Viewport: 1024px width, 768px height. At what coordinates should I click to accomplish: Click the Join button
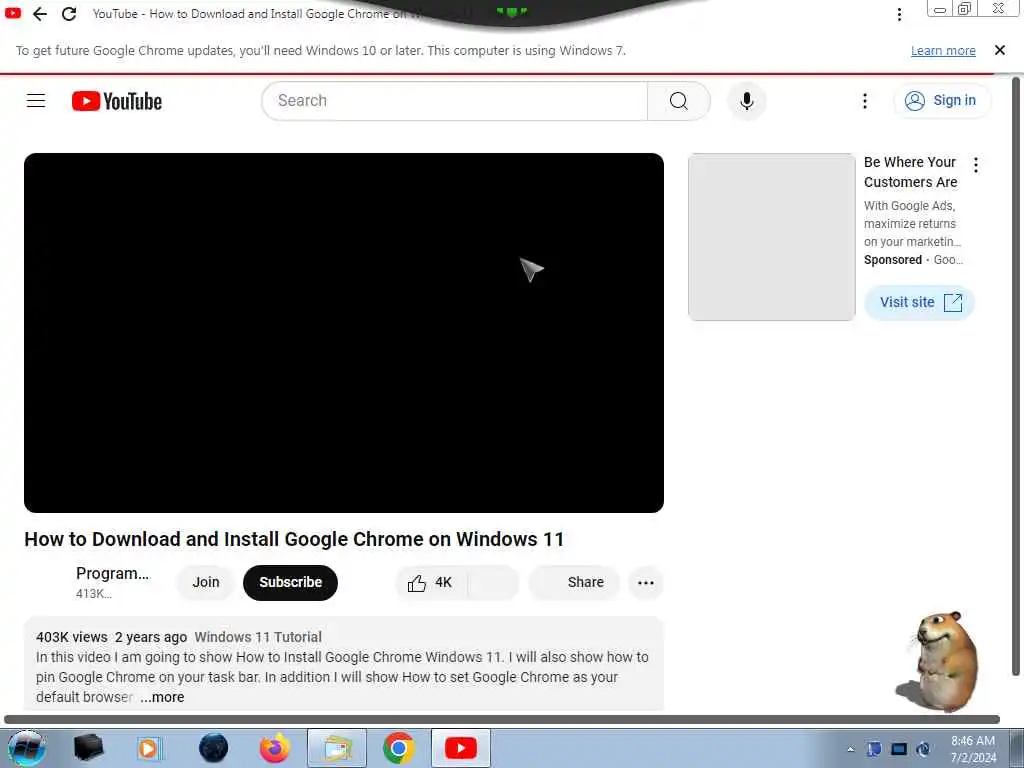[206, 582]
